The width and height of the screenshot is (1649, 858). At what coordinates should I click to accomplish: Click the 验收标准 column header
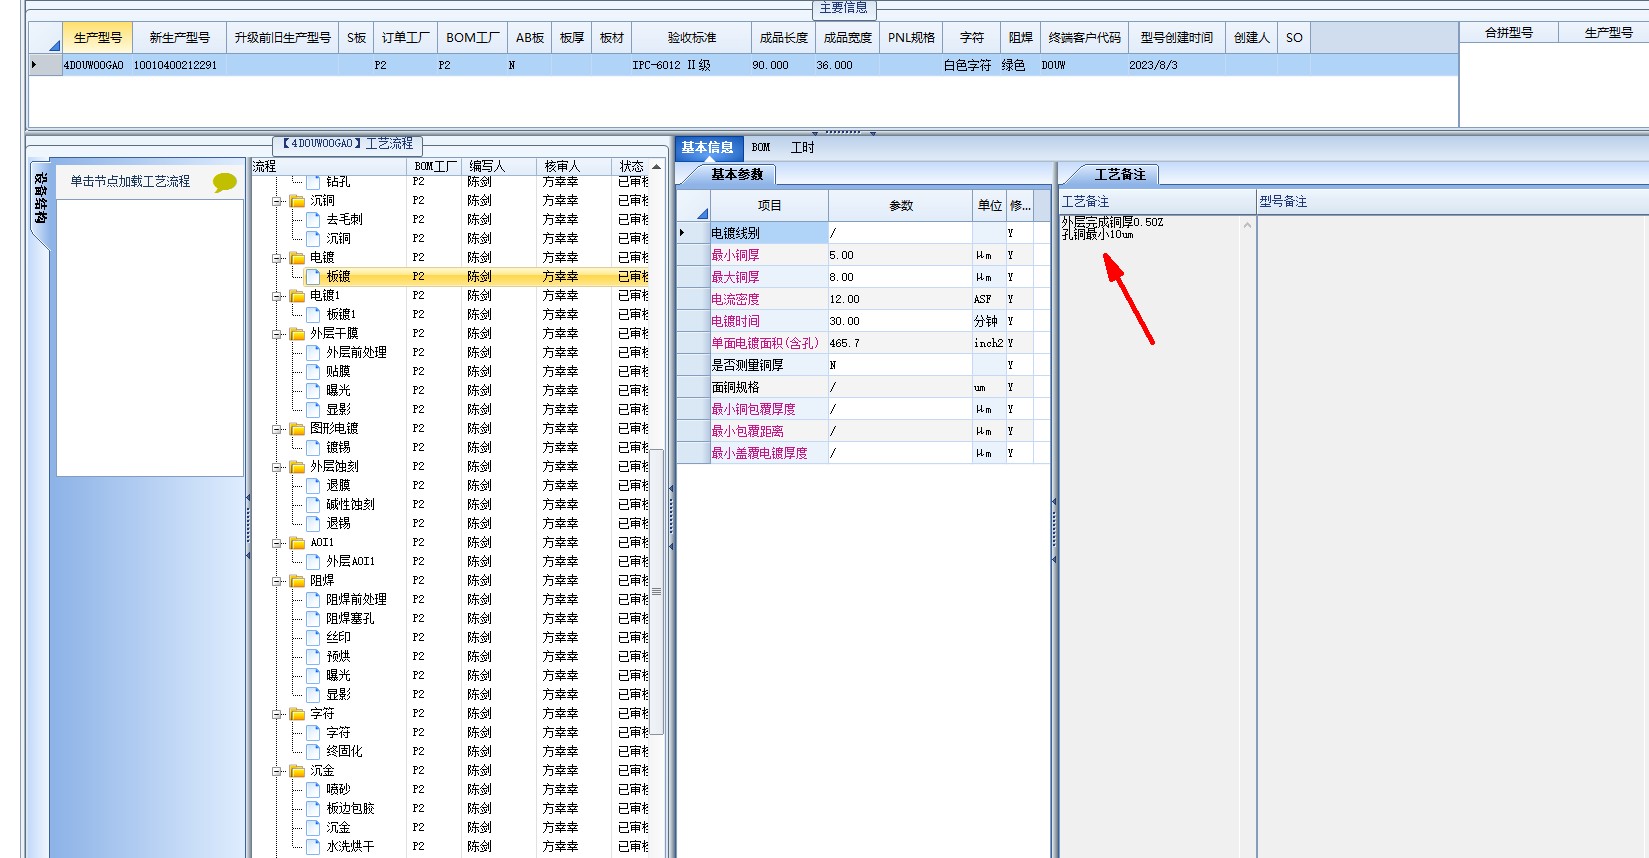pos(692,38)
